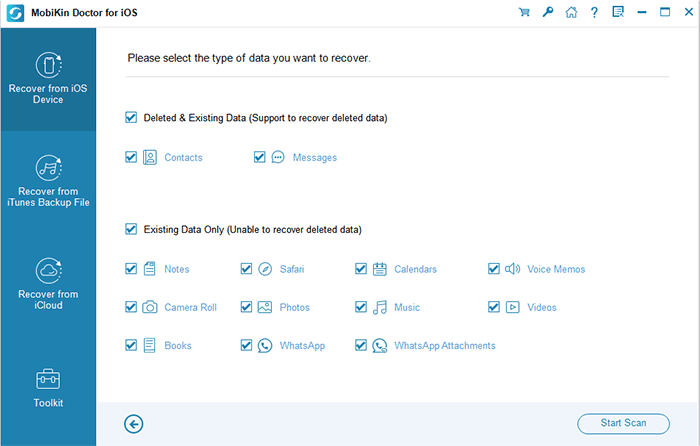Click the Safari compass icon

265,269
